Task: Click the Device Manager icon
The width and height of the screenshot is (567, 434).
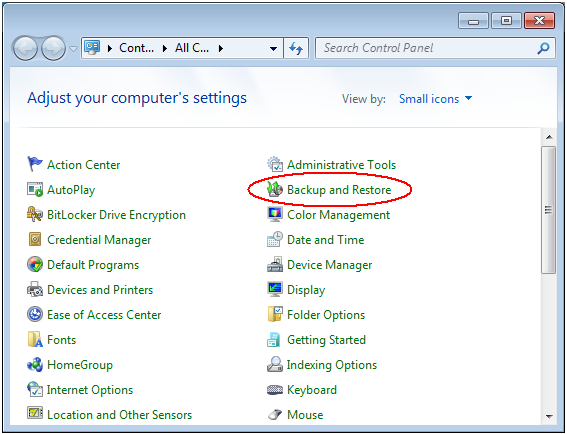Action: (275, 264)
